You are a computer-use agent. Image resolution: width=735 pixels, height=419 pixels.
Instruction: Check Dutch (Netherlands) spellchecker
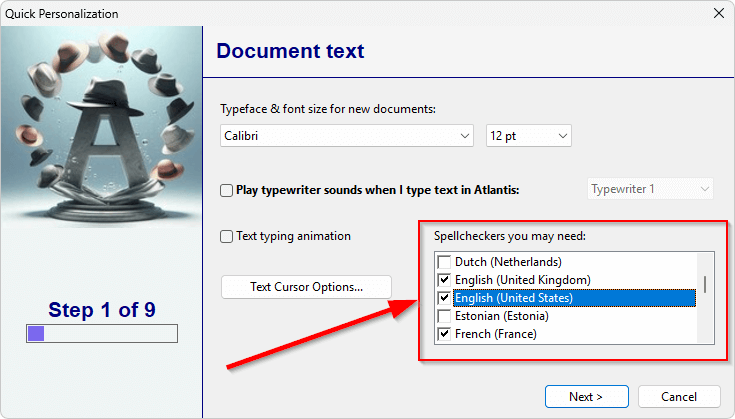[444, 262]
